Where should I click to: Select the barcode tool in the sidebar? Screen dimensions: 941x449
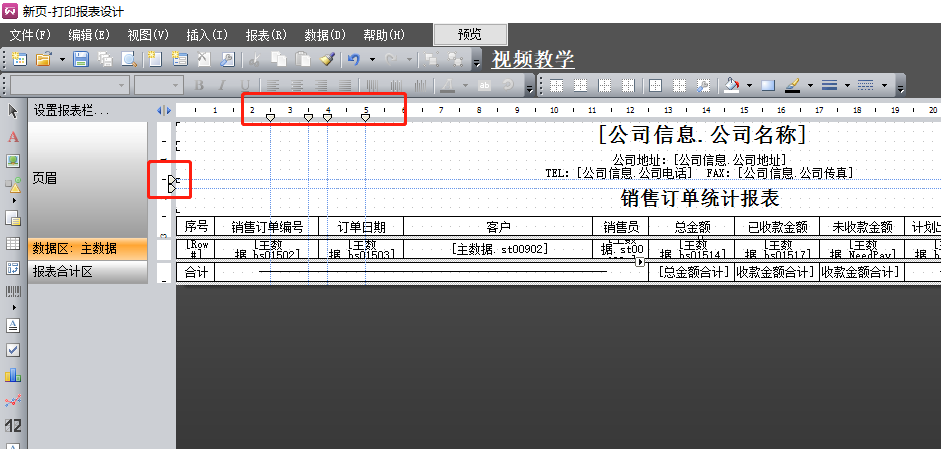pos(13,293)
